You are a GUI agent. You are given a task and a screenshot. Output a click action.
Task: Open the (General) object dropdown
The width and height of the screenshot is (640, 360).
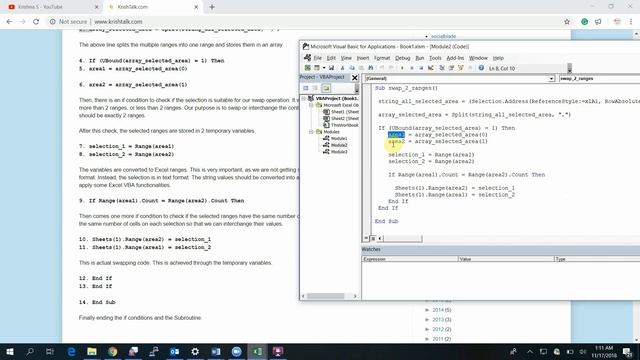pyautogui.click(x=551, y=78)
